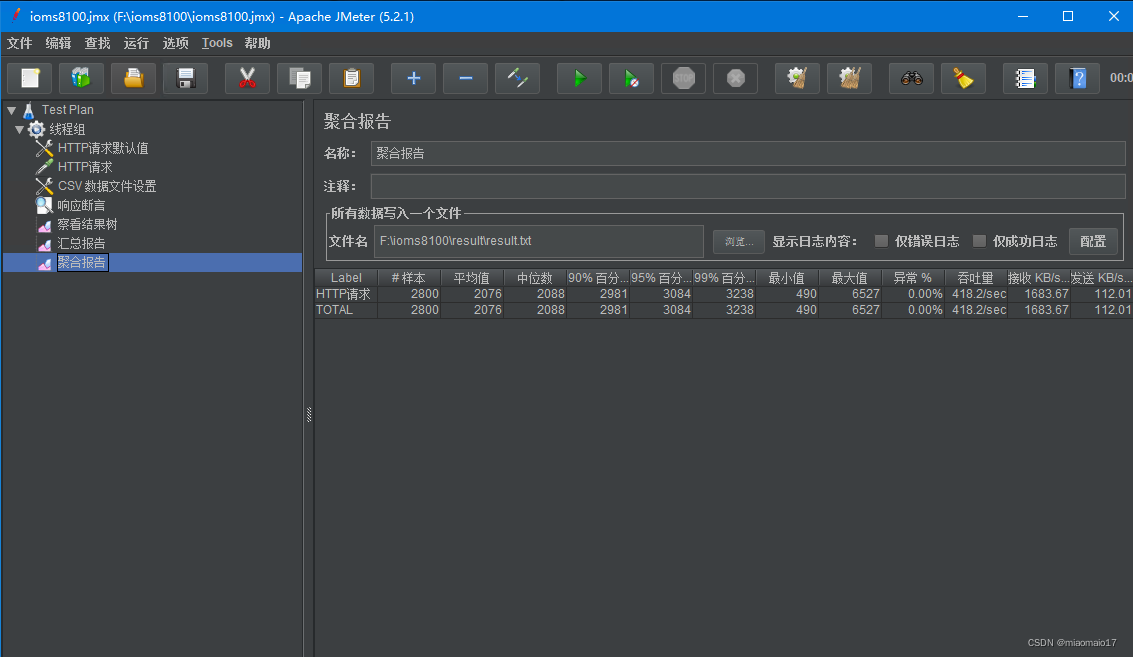Collapse the Test Plan tree node
Screen dimensions: 1133x657
[x=12, y=110]
